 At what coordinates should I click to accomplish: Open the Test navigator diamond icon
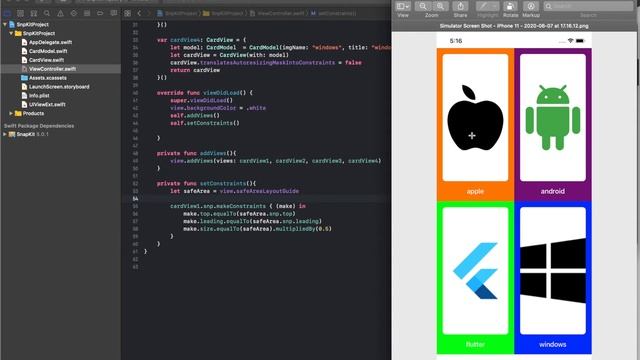point(73,13)
